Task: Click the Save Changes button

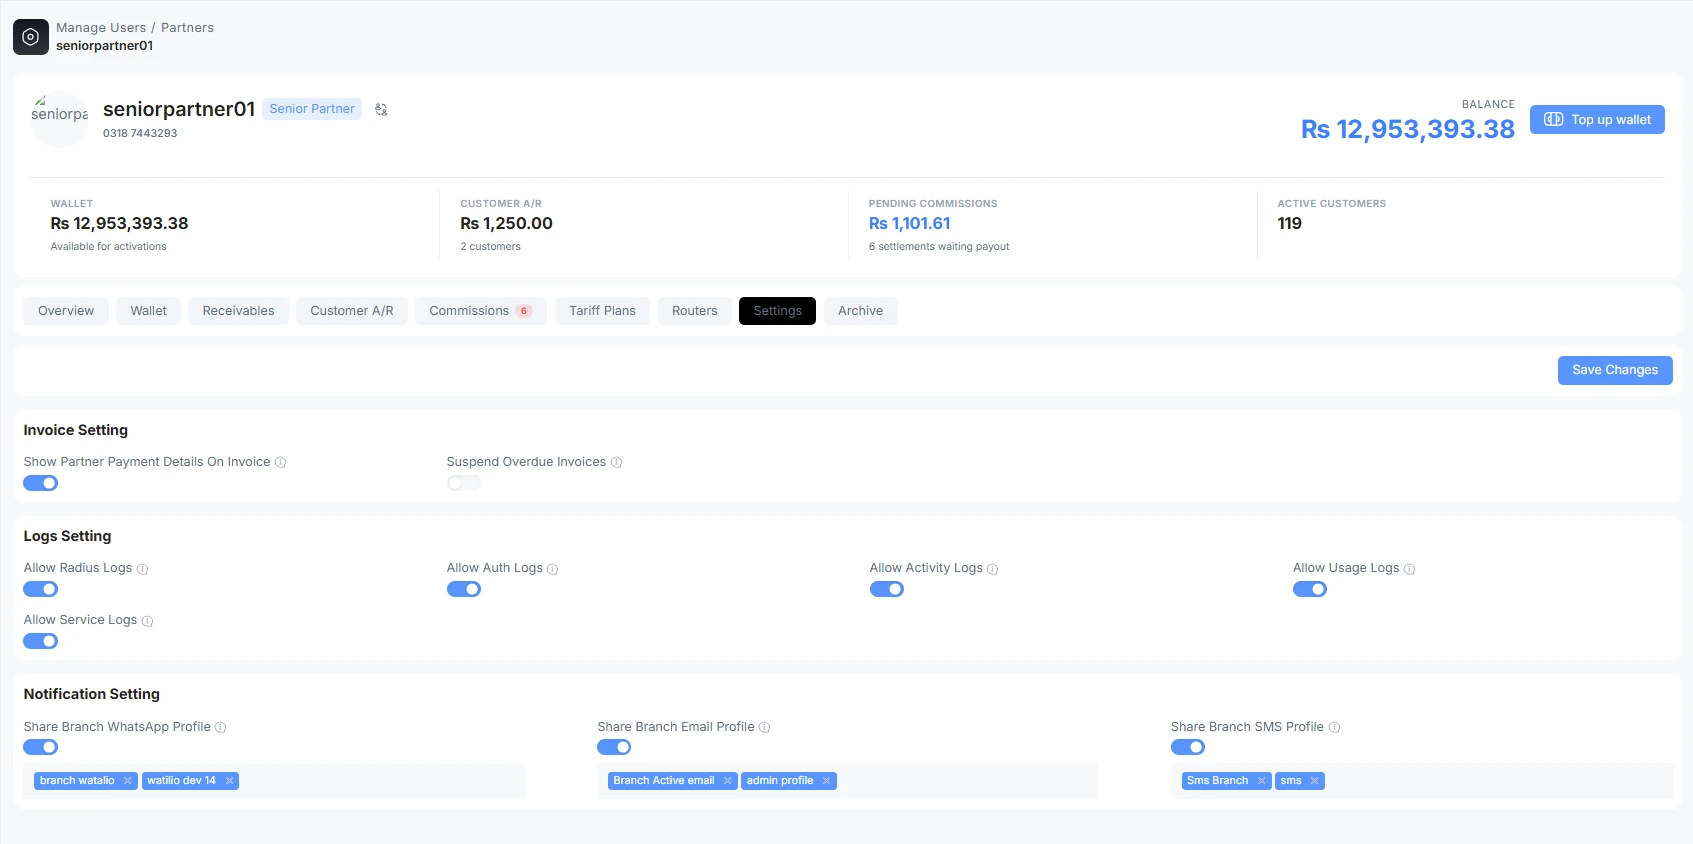Action: pyautogui.click(x=1615, y=370)
